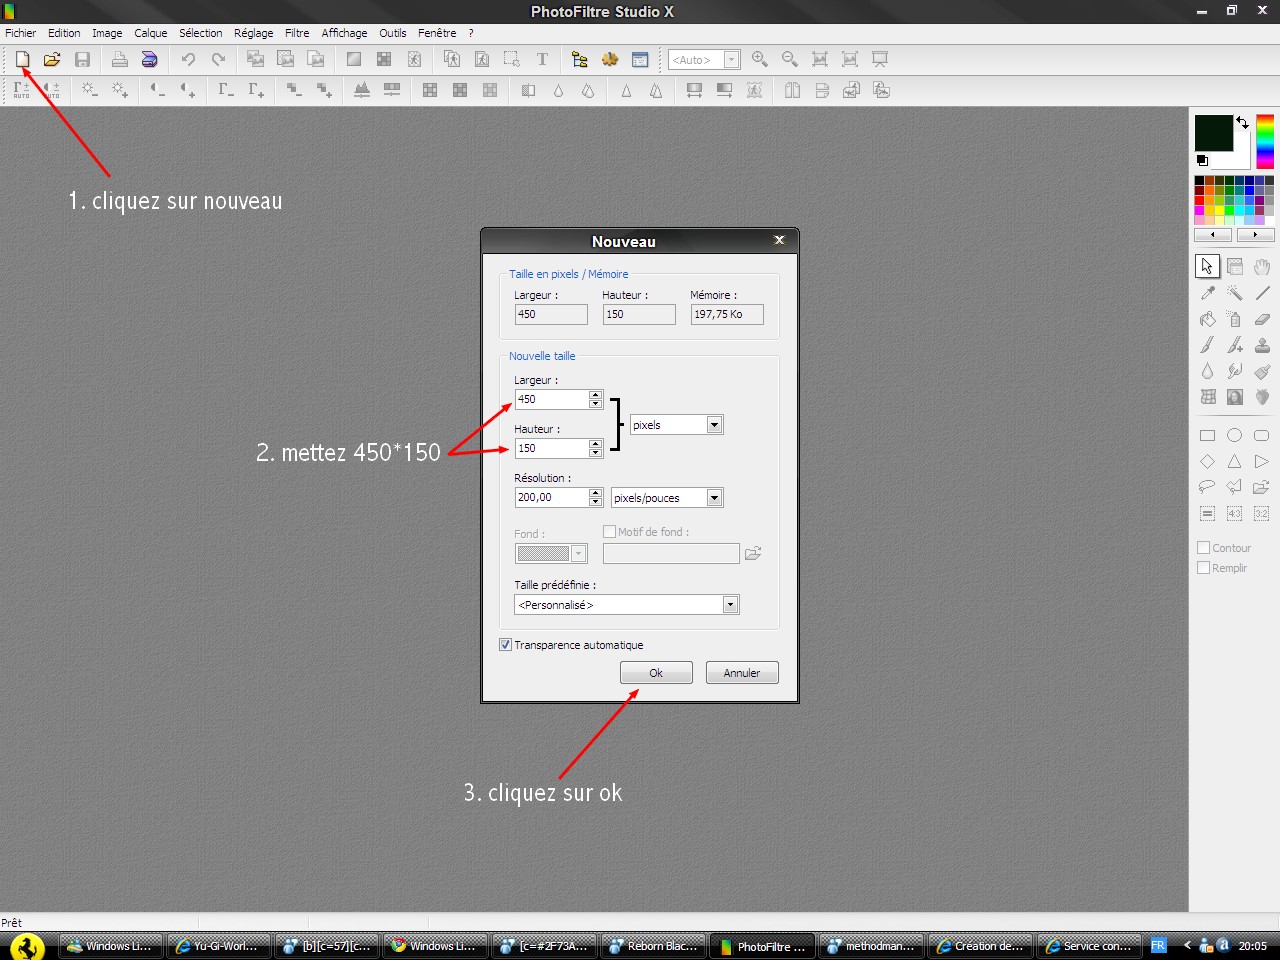This screenshot has width=1280, height=960.
Task: Select the Lasso selection shape
Action: coord(1207,487)
